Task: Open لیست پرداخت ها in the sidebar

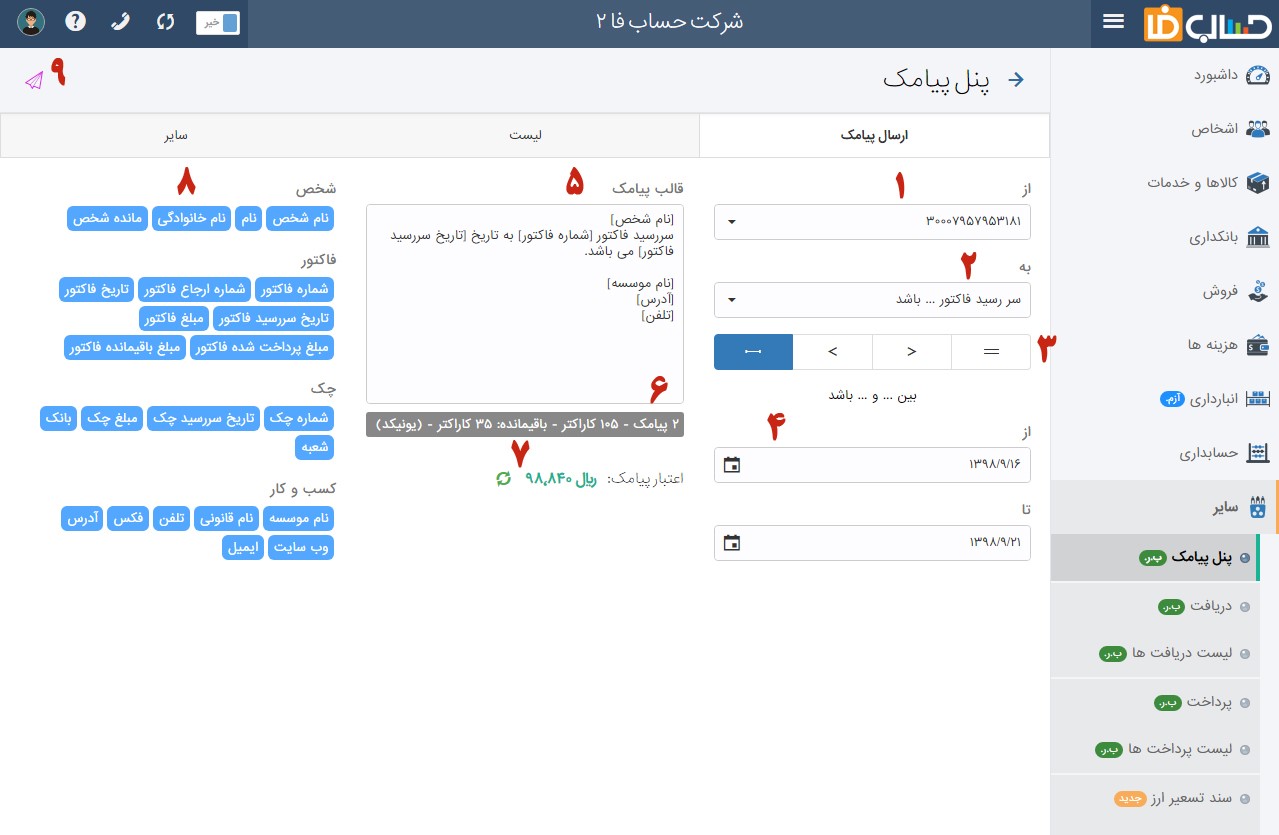Action: coord(1154,749)
